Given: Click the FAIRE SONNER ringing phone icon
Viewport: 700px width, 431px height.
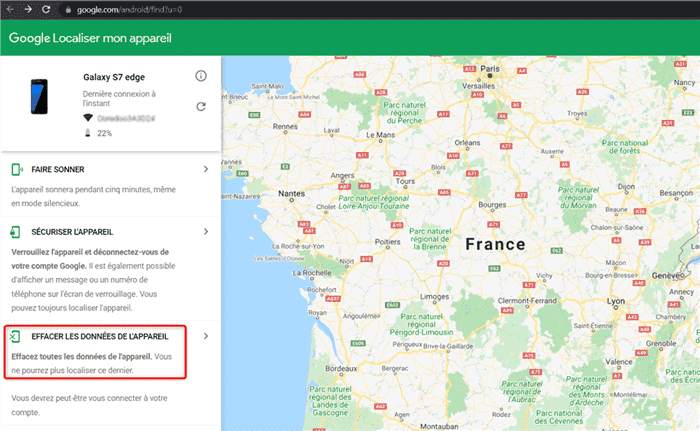Looking at the screenshot, I should point(17,169).
